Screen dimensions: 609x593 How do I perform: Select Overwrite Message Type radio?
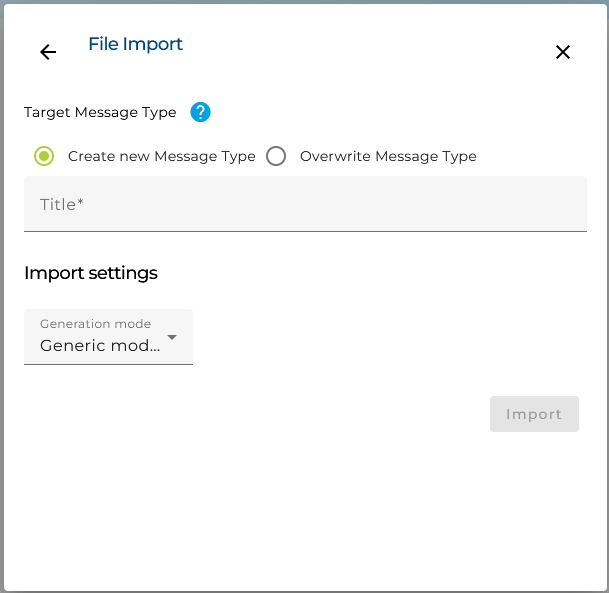(x=276, y=156)
